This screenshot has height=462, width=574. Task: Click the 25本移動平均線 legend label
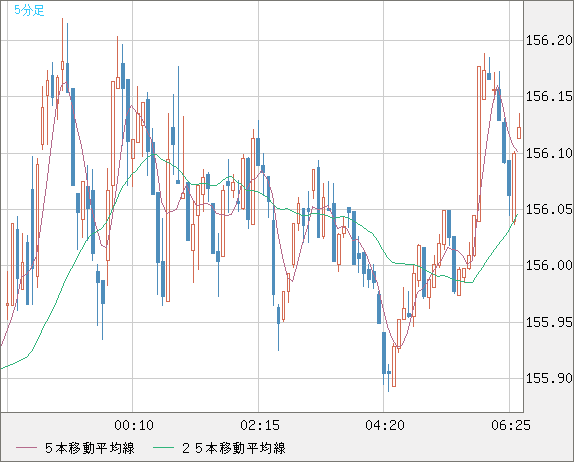[234, 448]
